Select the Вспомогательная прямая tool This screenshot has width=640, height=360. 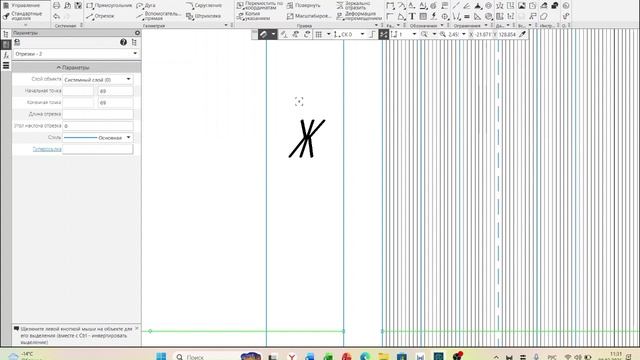(158, 16)
